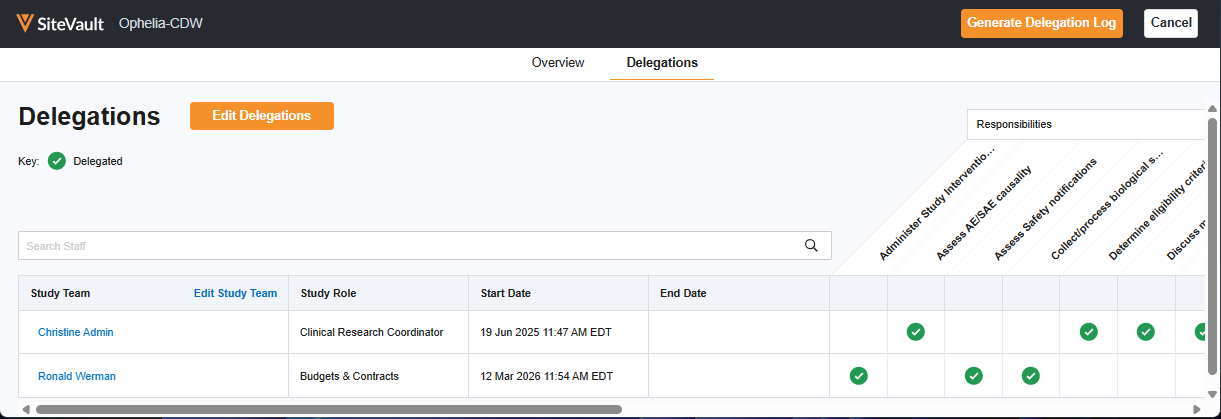
Task: Open the Responsibilities dropdown
Action: (1086, 124)
